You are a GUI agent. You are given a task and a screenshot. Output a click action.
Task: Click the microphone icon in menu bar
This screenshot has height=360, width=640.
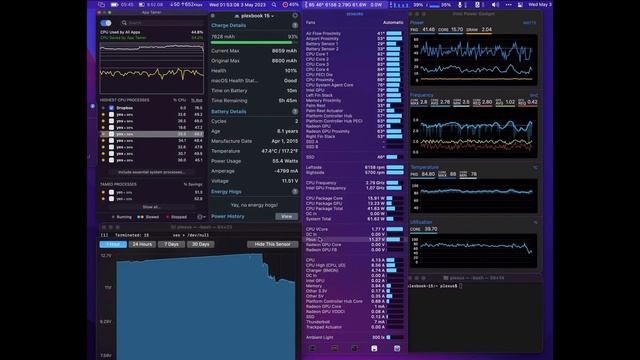pos(460,4)
